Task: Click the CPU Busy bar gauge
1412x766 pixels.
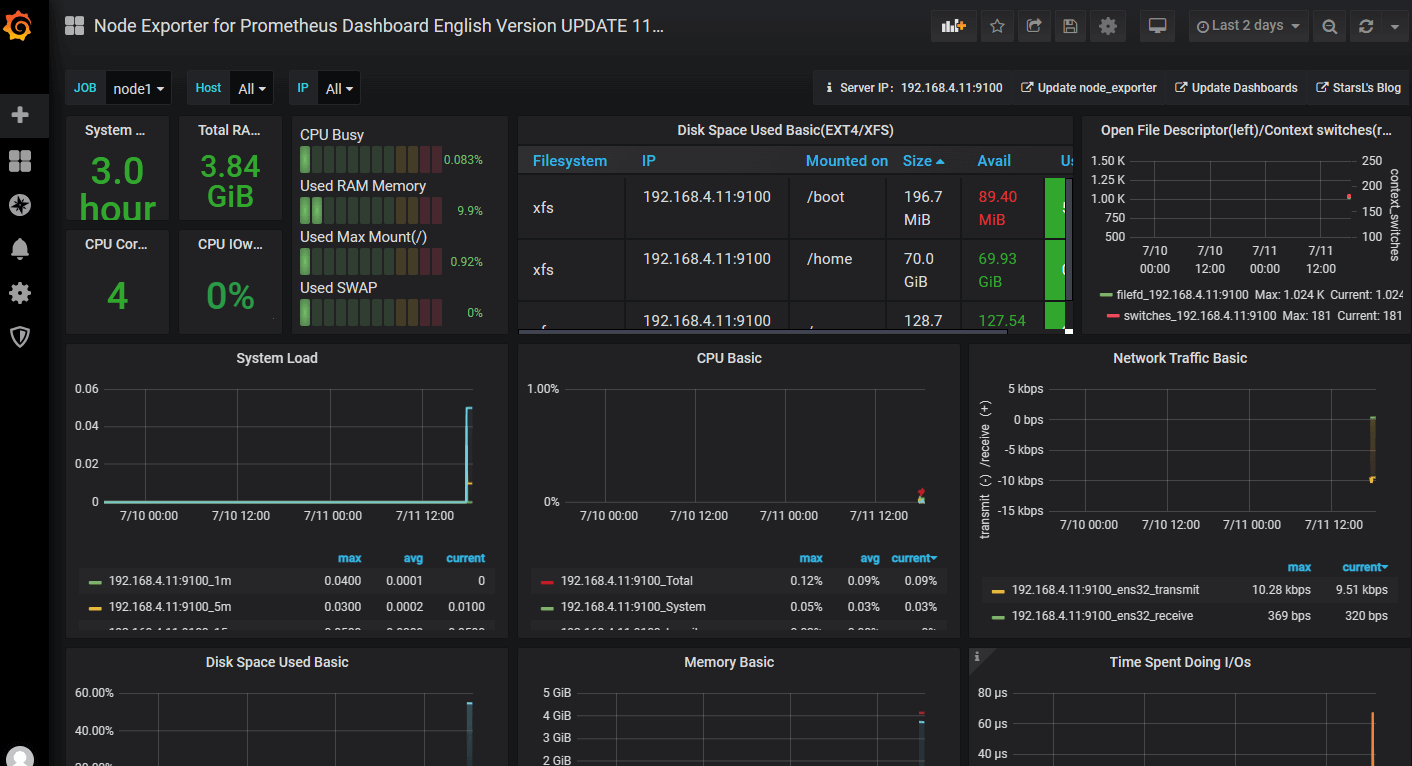Action: [371, 160]
